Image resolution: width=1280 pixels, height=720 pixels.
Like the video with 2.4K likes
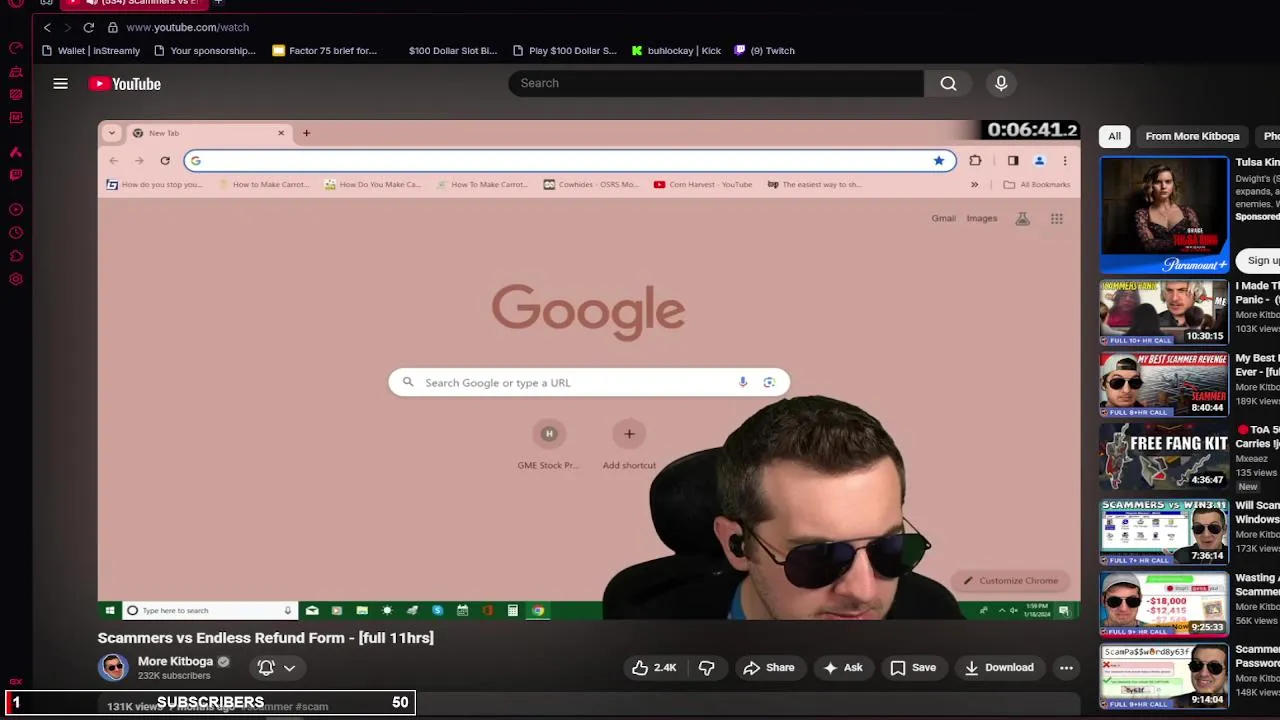tap(654, 667)
